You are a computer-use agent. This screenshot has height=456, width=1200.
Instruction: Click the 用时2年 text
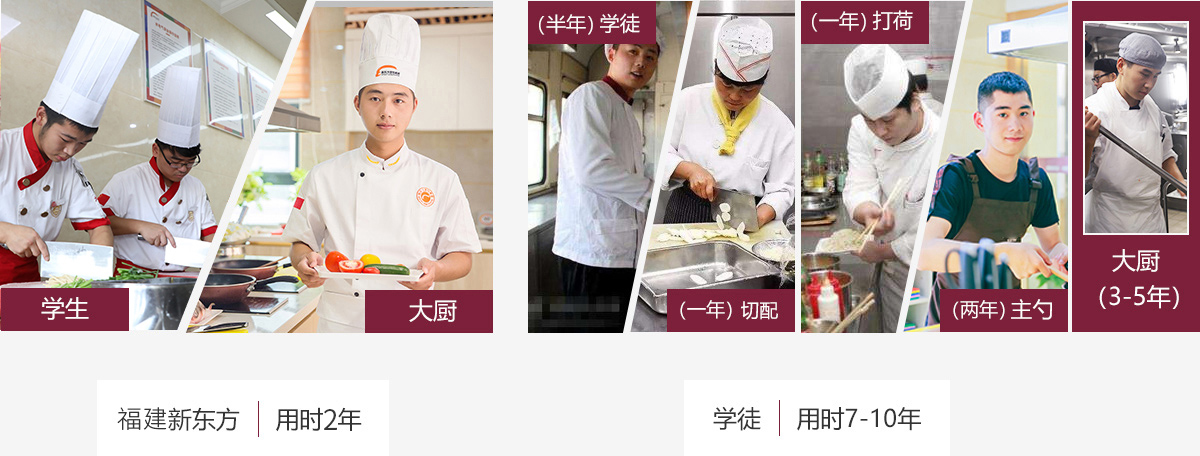pyautogui.click(x=318, y=419)
